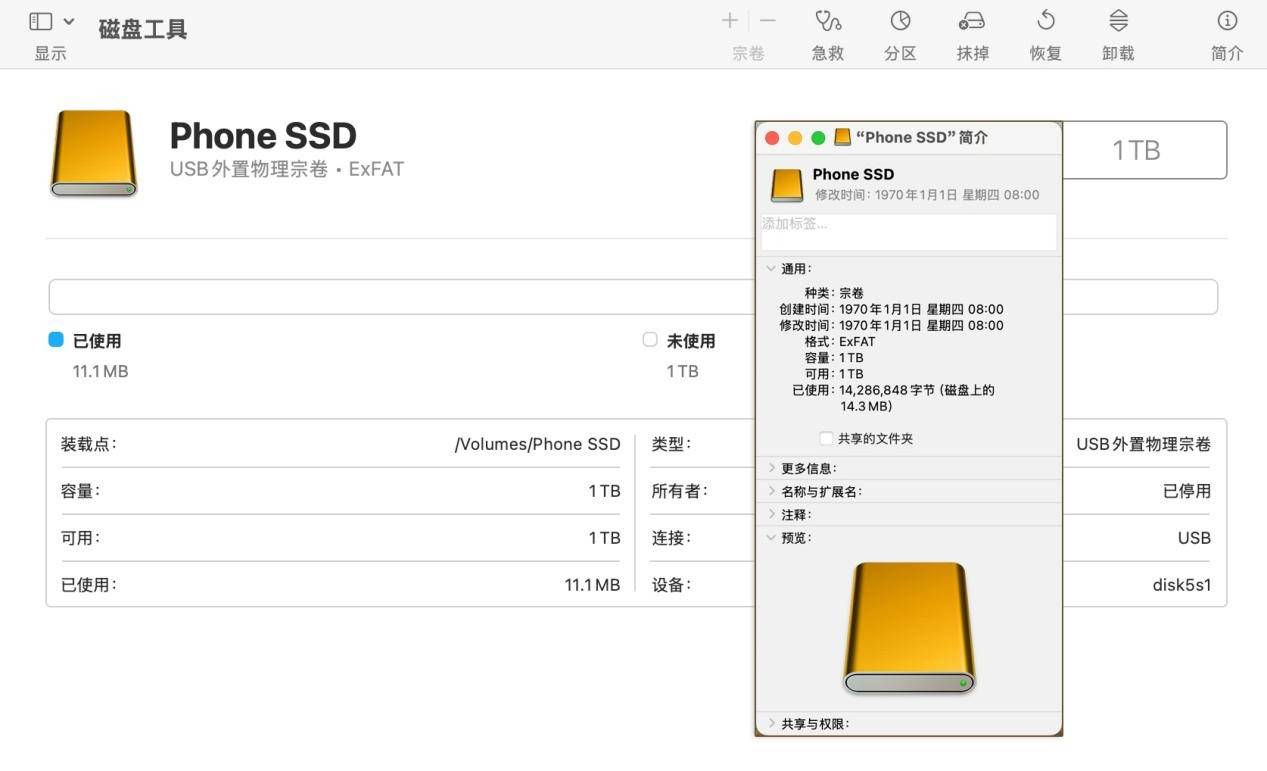Click the large drive preview image

(x=908, y=628)
